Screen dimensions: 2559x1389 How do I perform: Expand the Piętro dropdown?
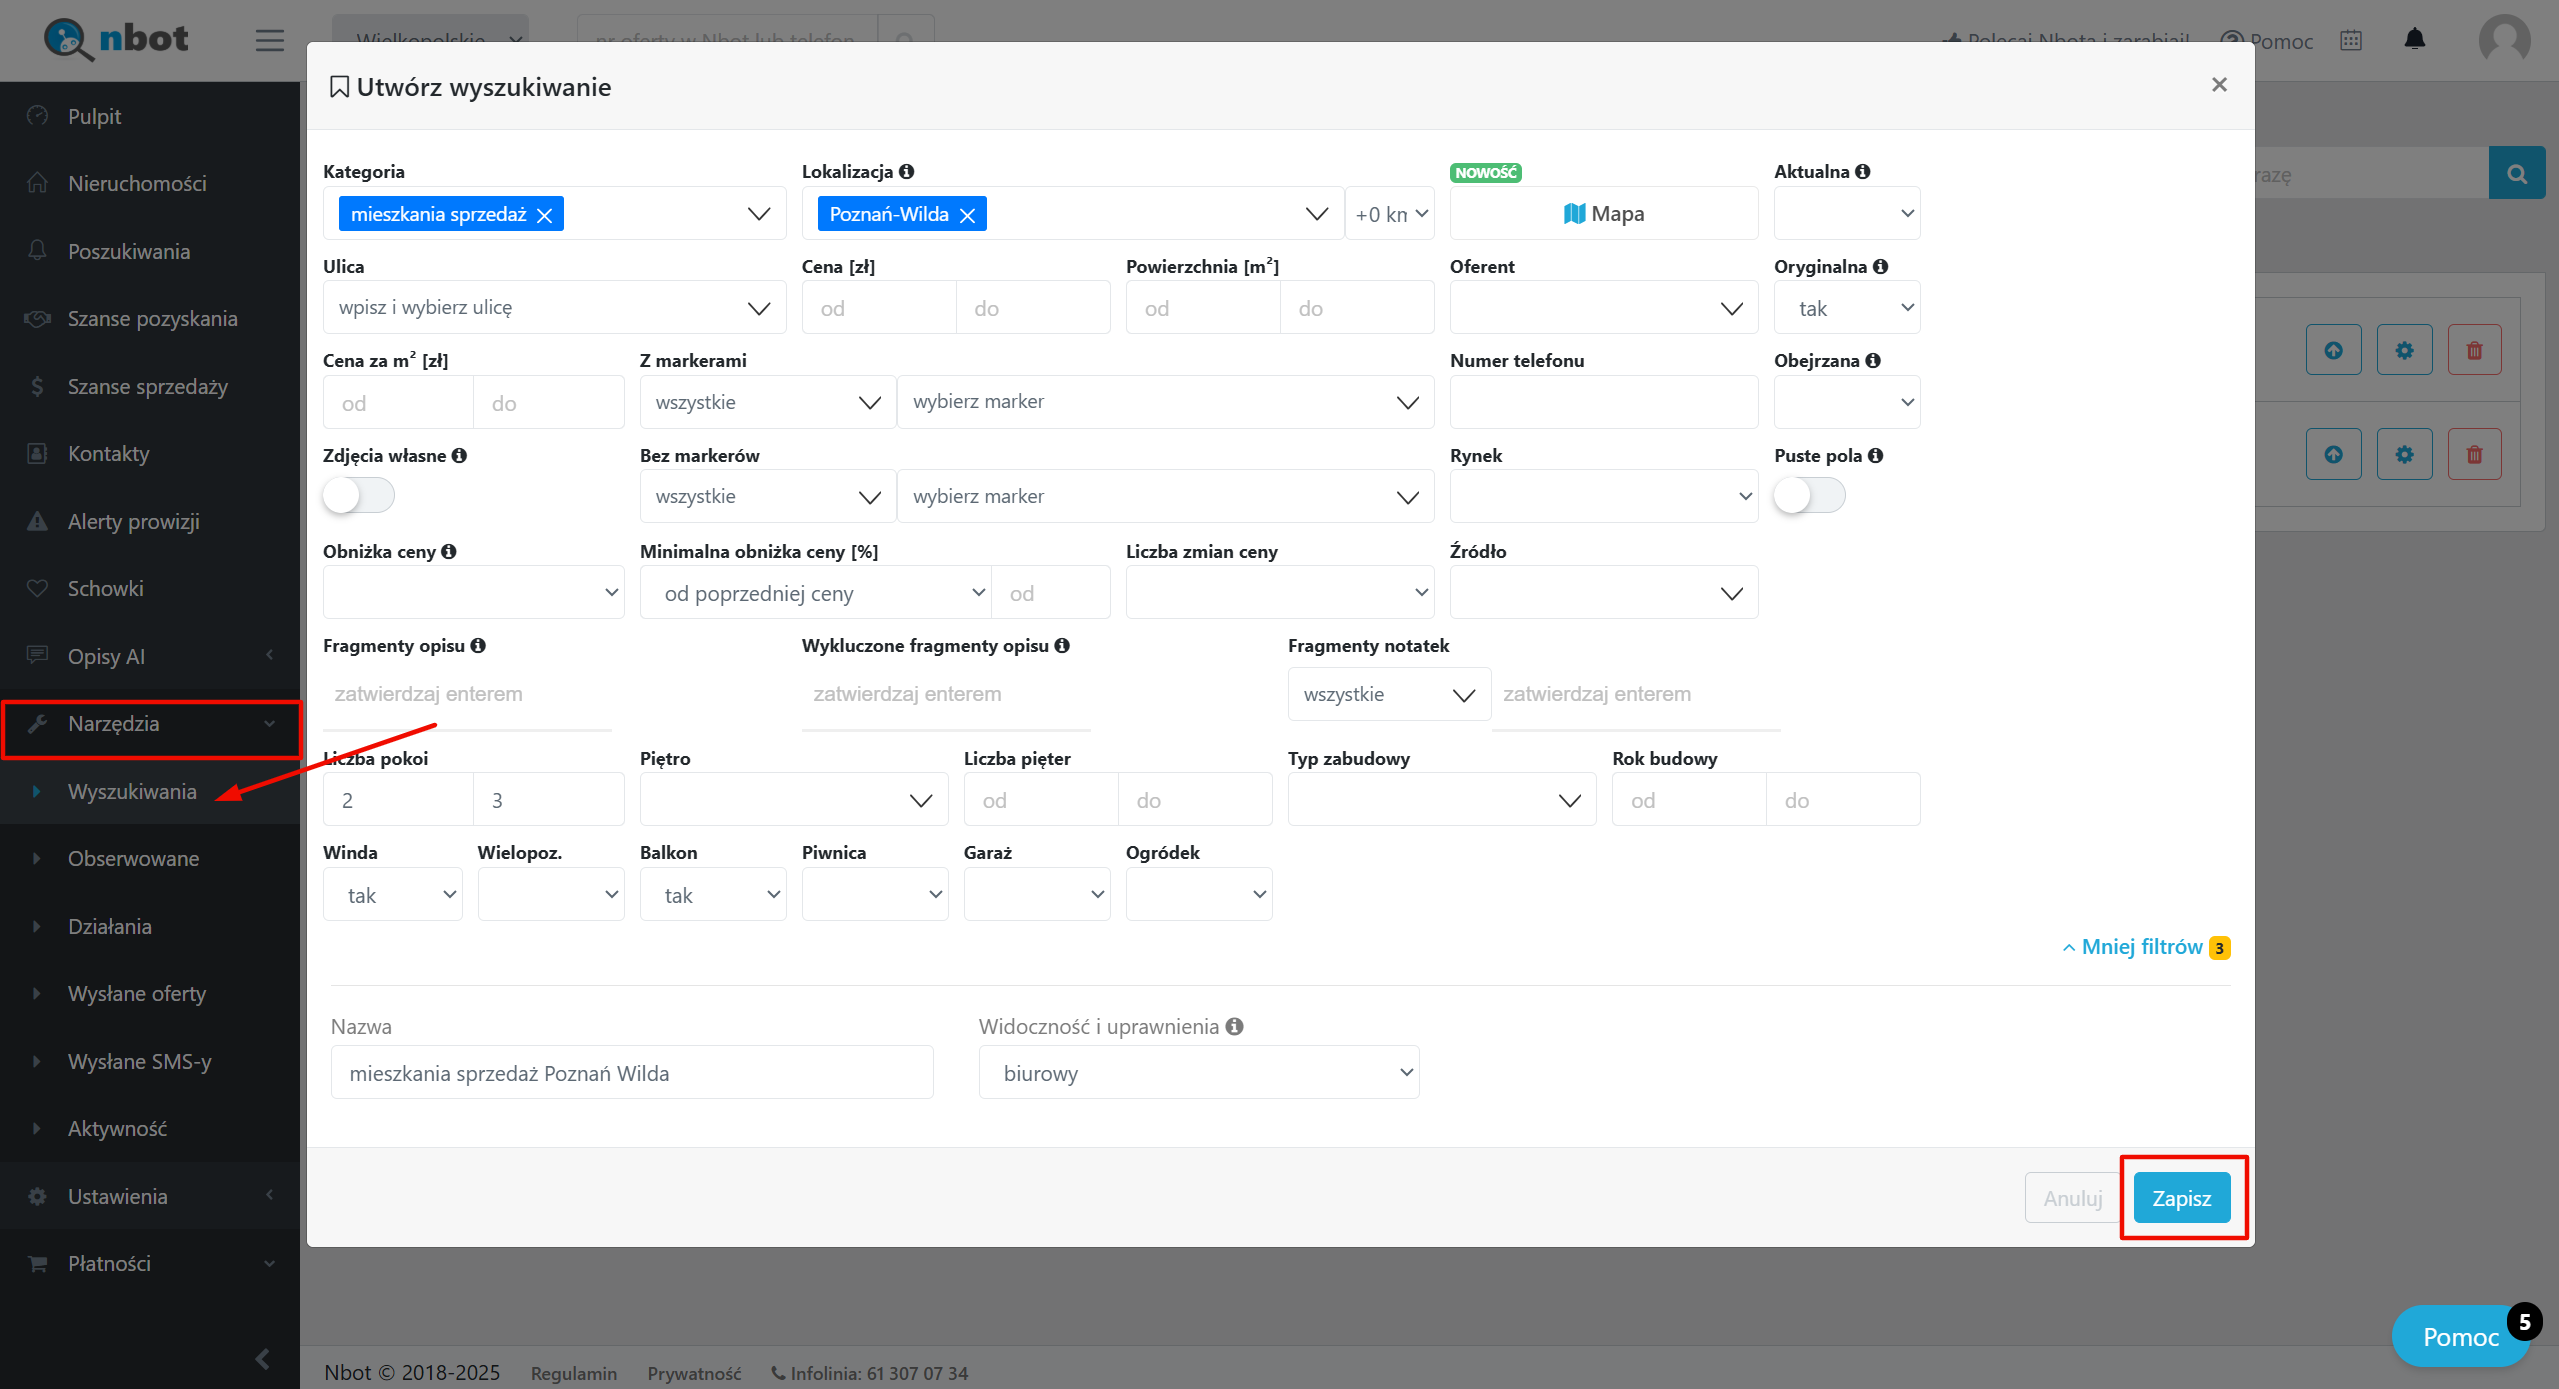(x=793, y=800)
